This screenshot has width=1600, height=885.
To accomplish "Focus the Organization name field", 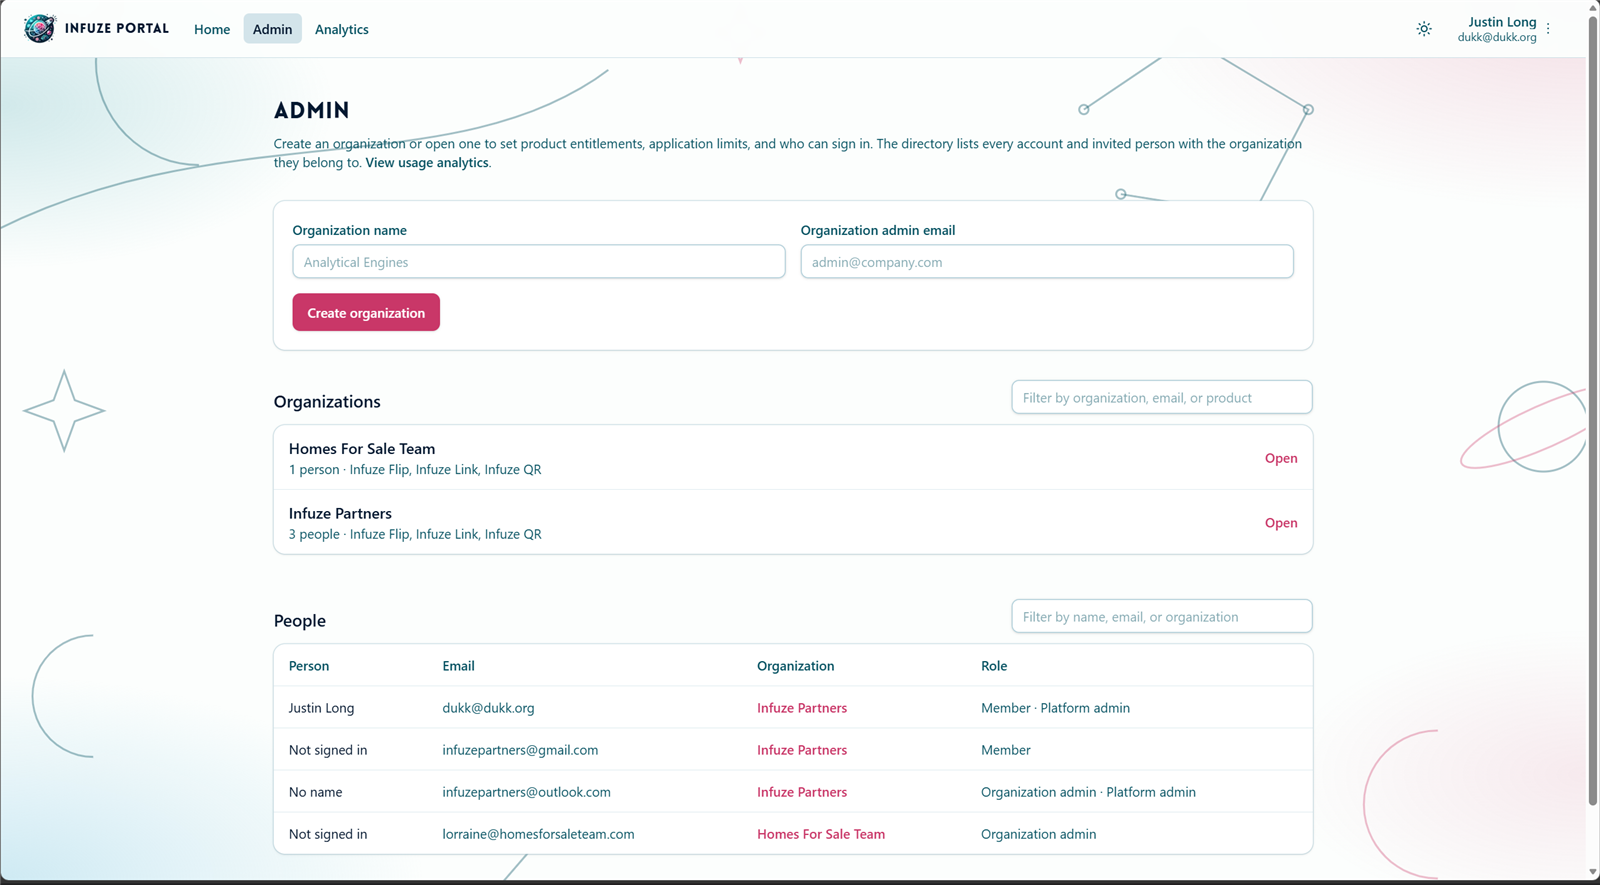I will click(x=539, y=262).
